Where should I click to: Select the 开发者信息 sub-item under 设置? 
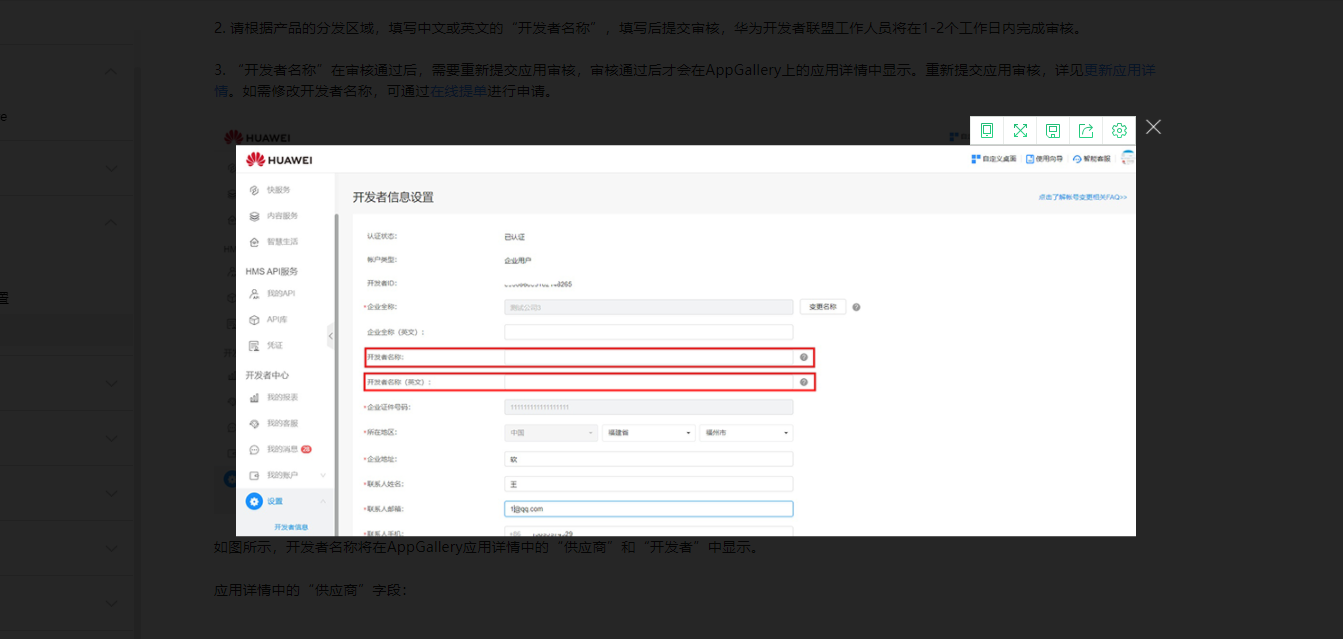(x=291, y=527)
